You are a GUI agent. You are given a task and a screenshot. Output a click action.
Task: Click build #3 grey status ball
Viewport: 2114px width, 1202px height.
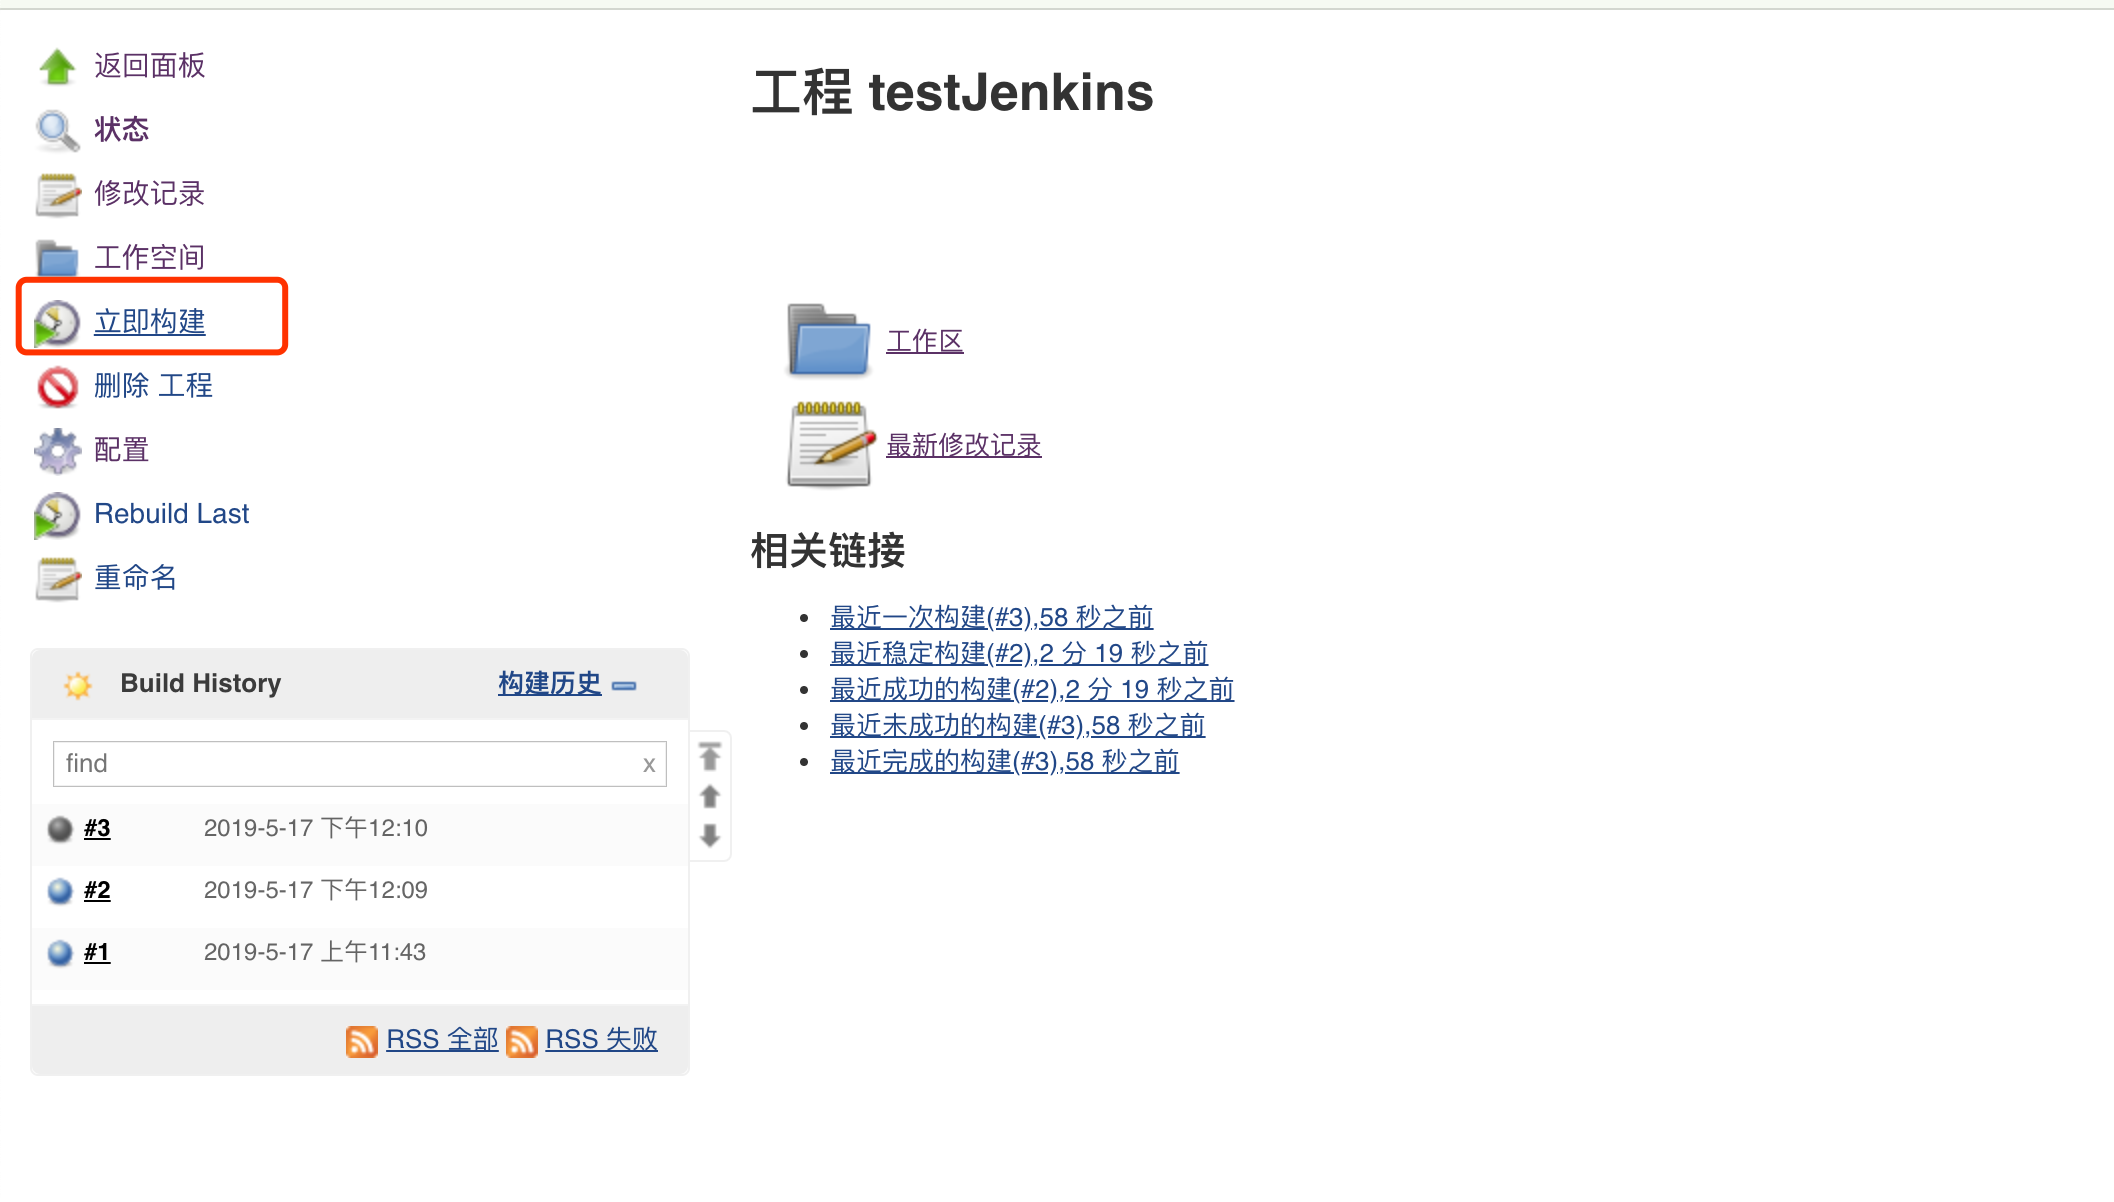60,829
